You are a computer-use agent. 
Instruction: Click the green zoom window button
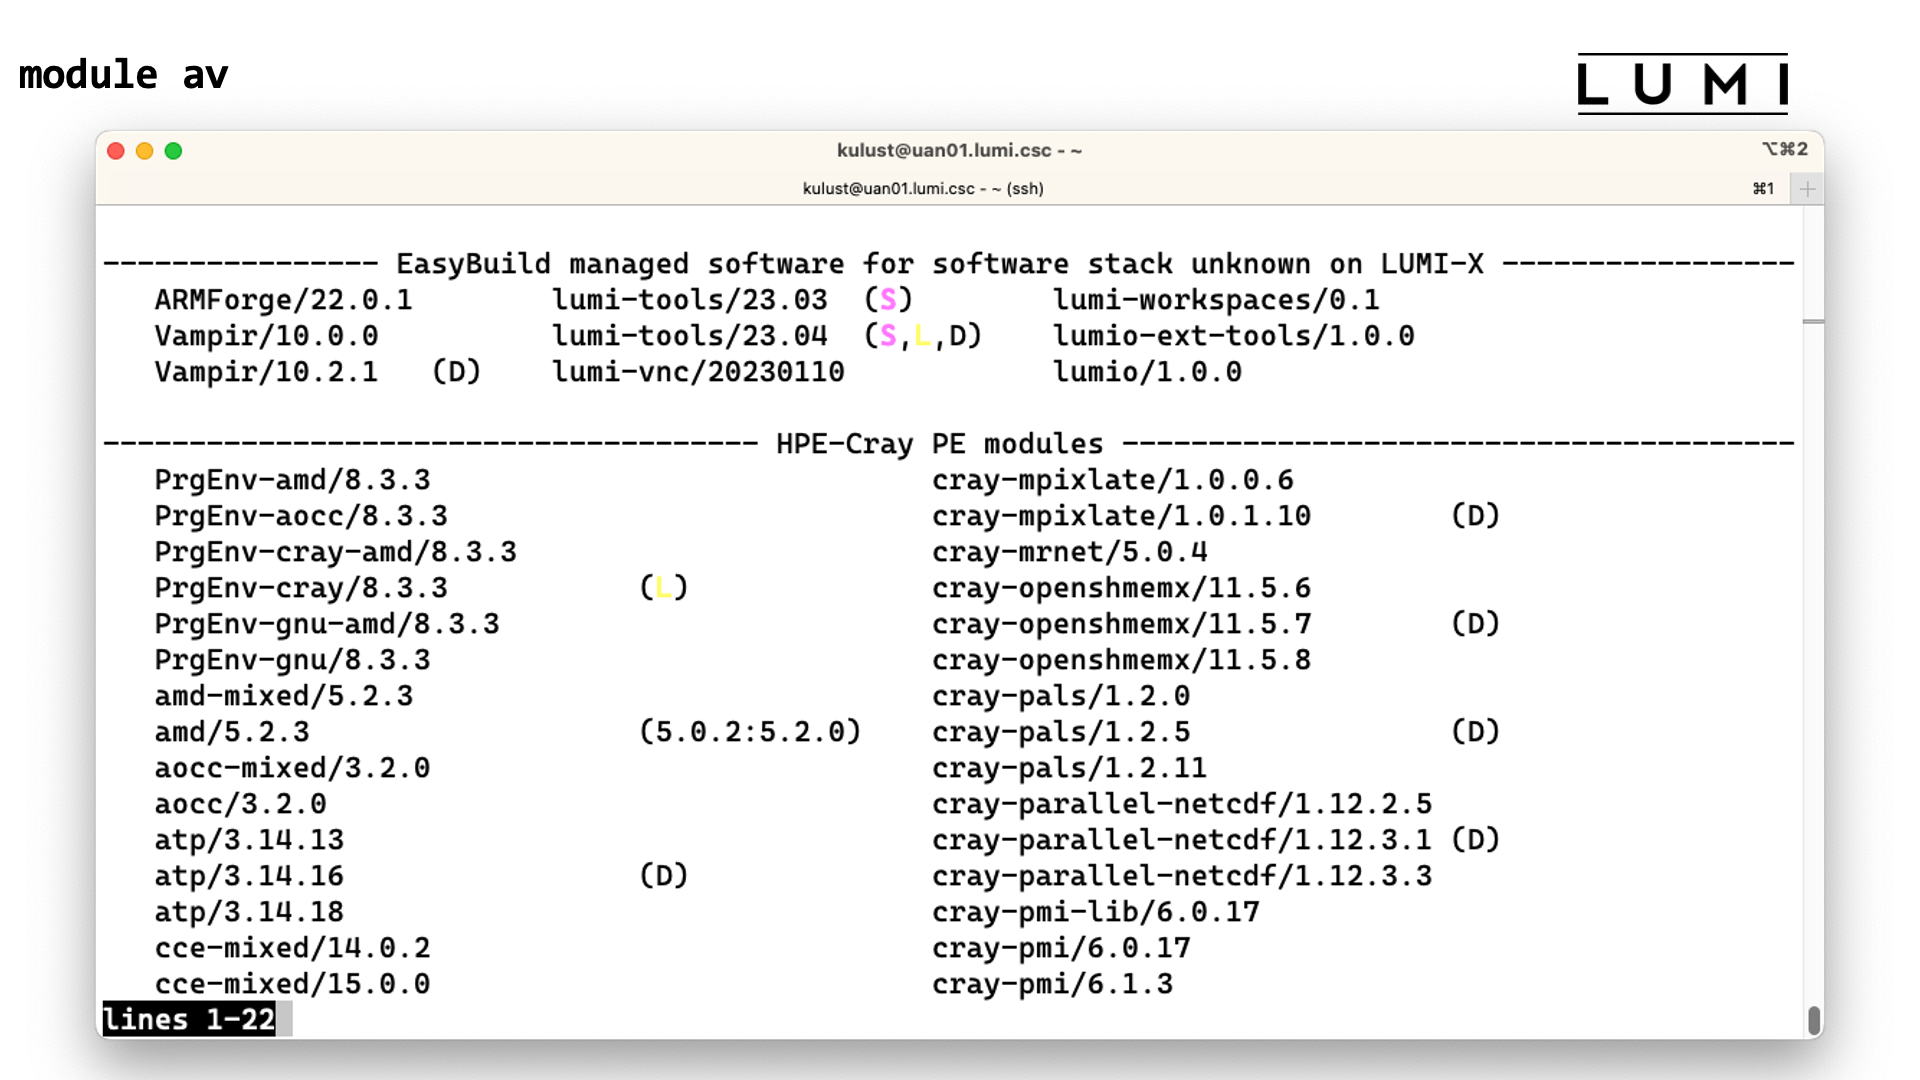pos(173,151)
